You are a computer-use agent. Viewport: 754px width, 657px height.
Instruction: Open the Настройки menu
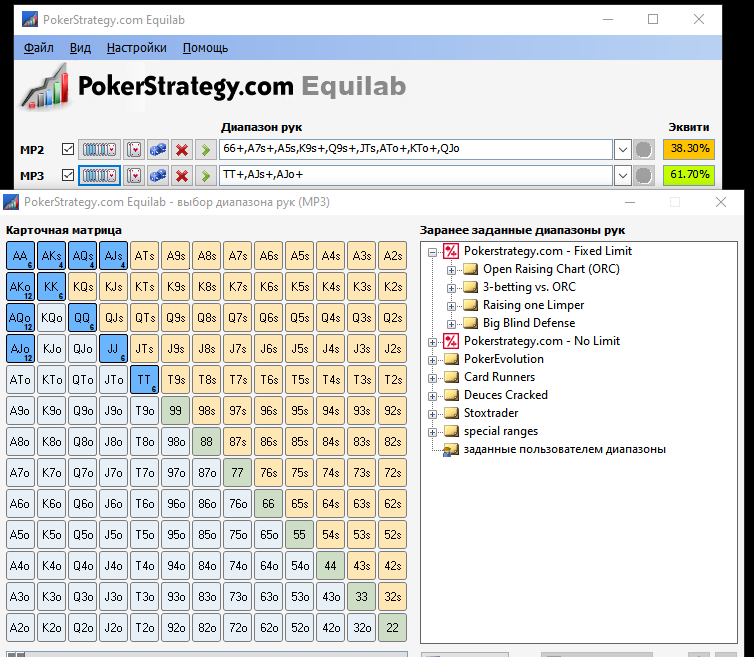[137, 48]
